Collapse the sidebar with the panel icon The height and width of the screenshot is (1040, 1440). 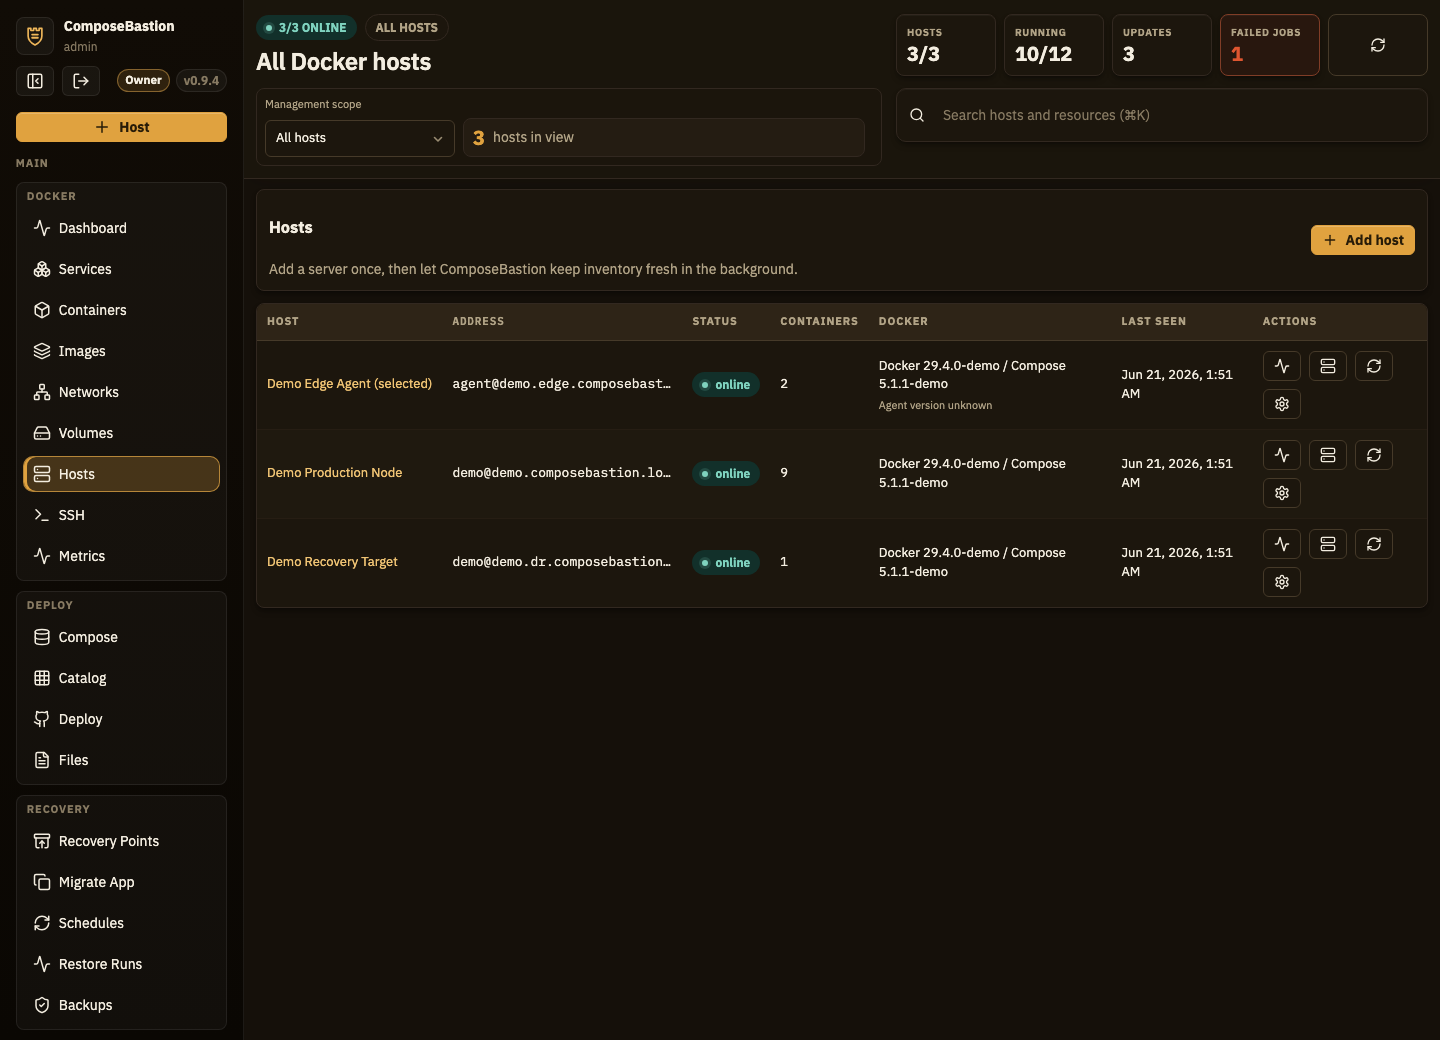coord(35,81)
